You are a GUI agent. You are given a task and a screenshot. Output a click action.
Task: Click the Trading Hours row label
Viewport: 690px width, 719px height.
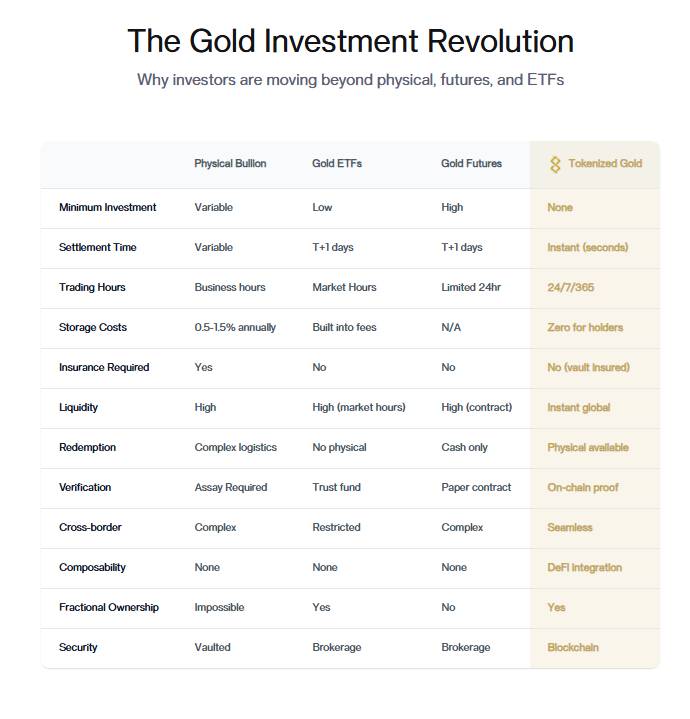tap(92, 288)
